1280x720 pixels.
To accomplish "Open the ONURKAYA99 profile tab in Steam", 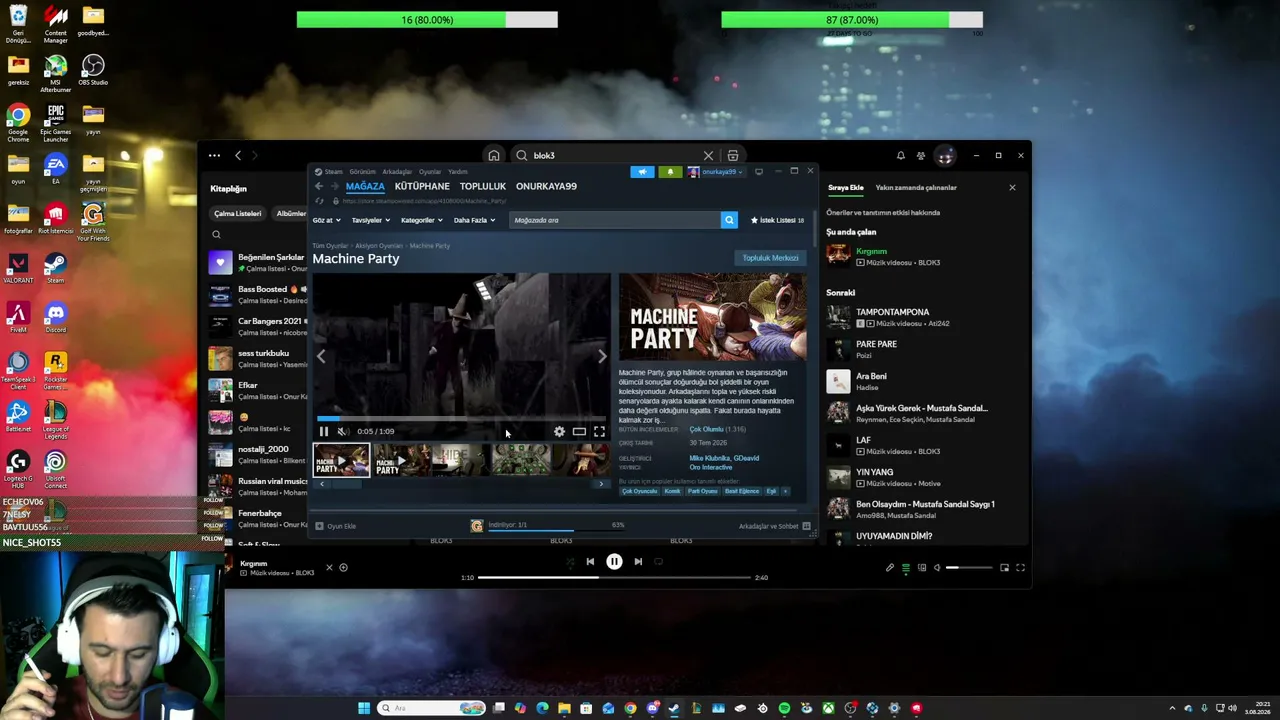I will [546, 186].
